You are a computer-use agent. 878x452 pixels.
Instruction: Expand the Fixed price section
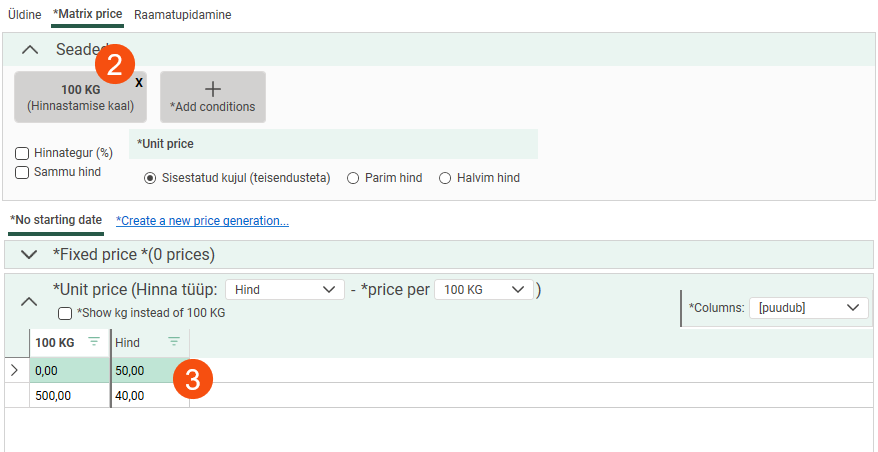29,254
